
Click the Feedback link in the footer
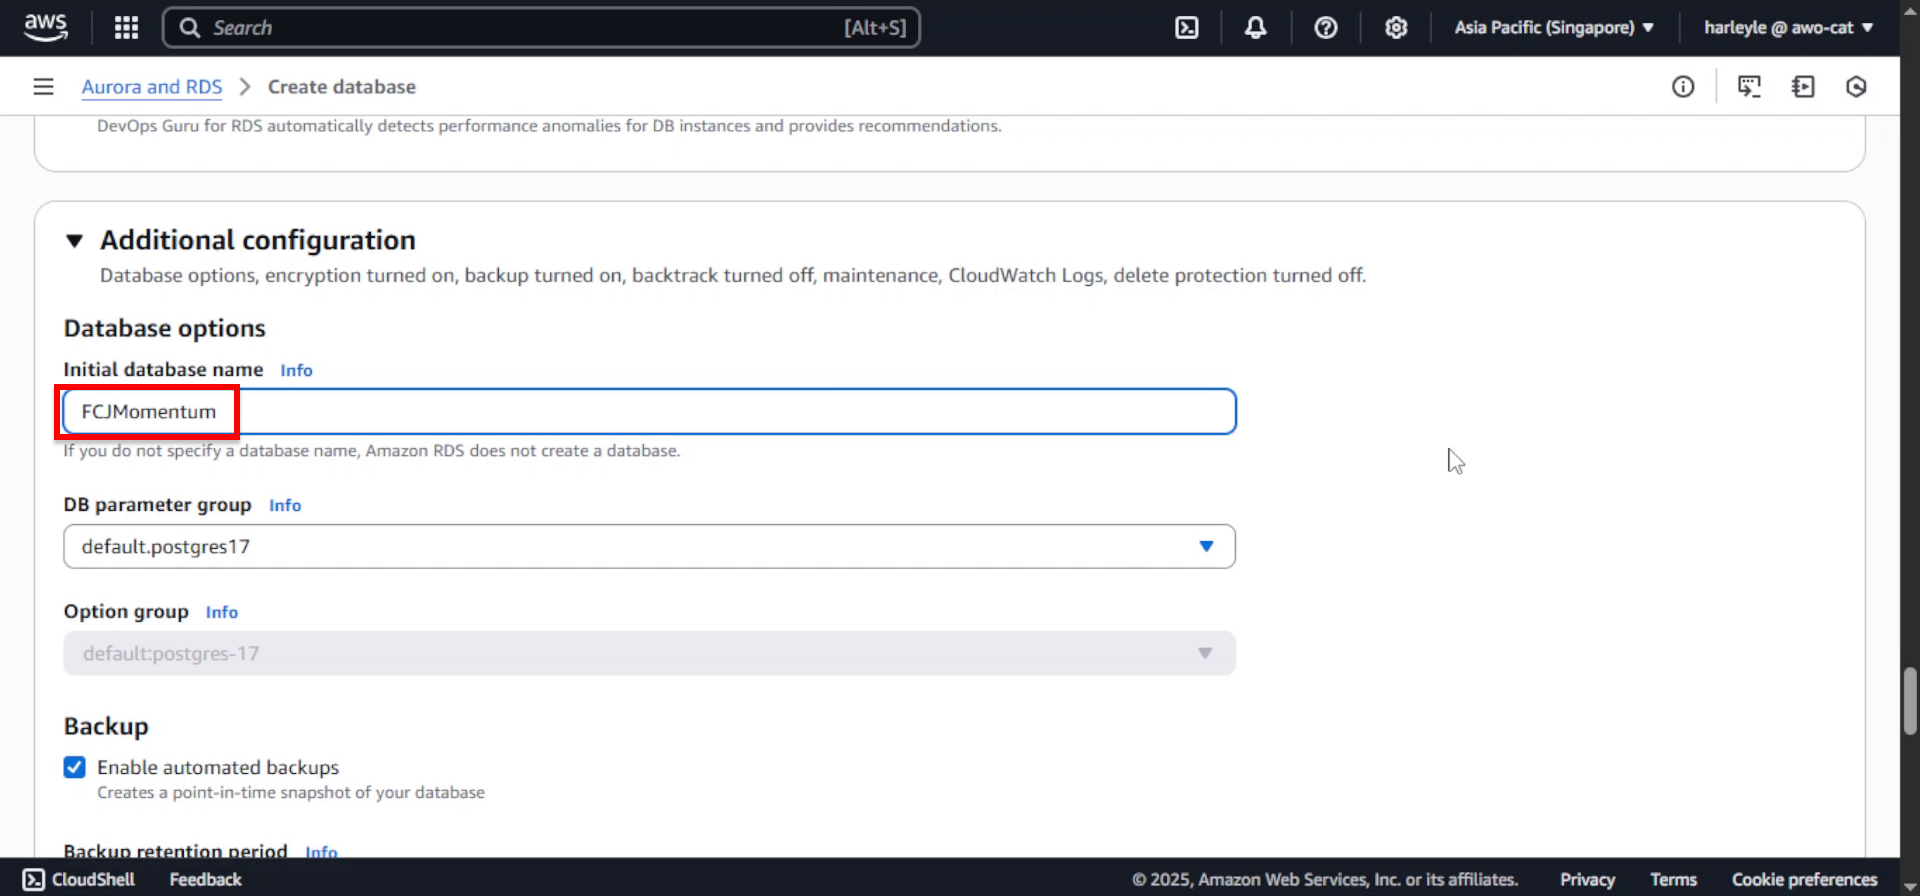(205, 879)
